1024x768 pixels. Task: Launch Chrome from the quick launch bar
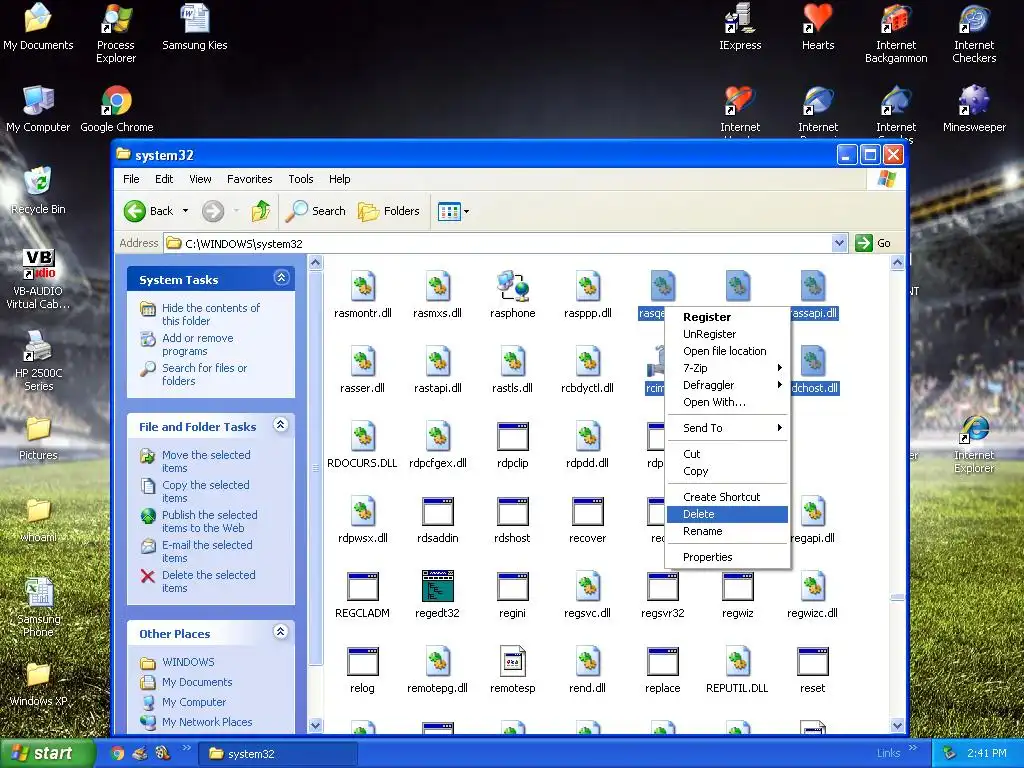(x=118, y=753)
